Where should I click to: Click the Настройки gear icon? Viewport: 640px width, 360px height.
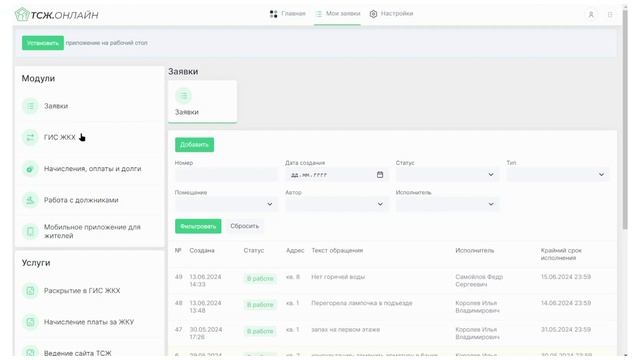tap(373, 14)
